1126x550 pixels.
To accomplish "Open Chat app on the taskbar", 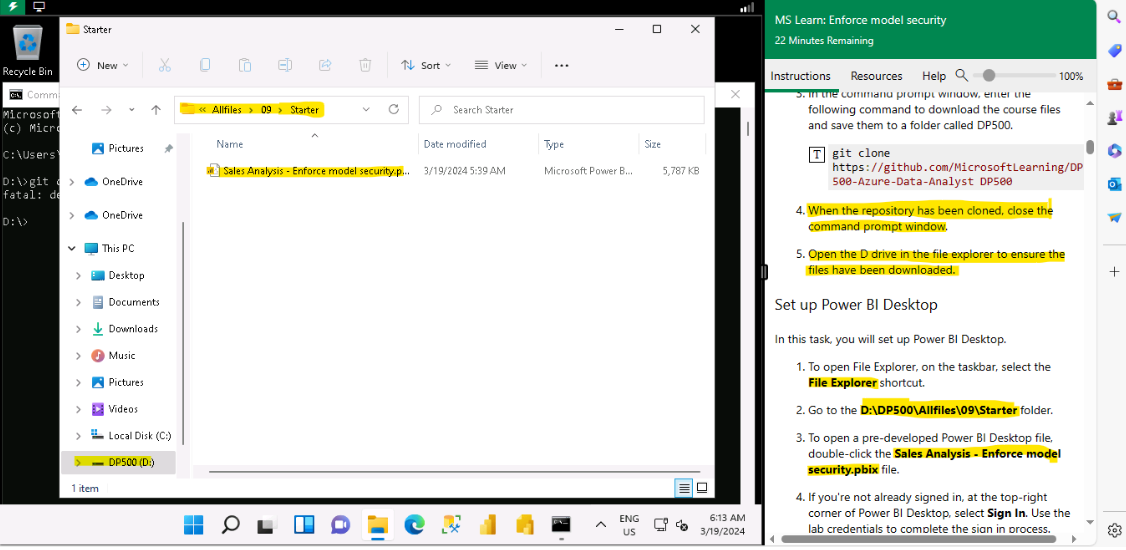I will 340,526.
